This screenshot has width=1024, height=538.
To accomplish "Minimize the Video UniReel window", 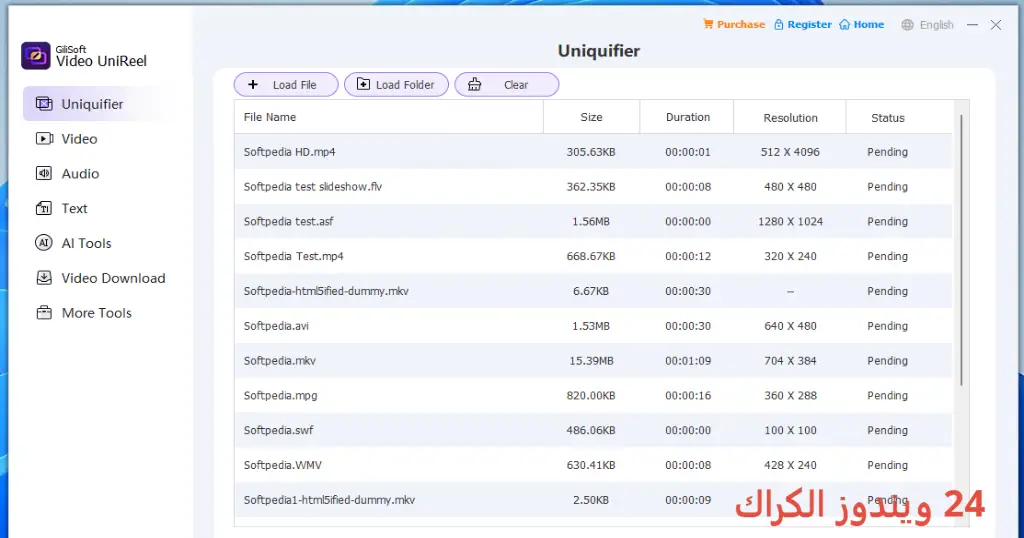I will (972, 25).
